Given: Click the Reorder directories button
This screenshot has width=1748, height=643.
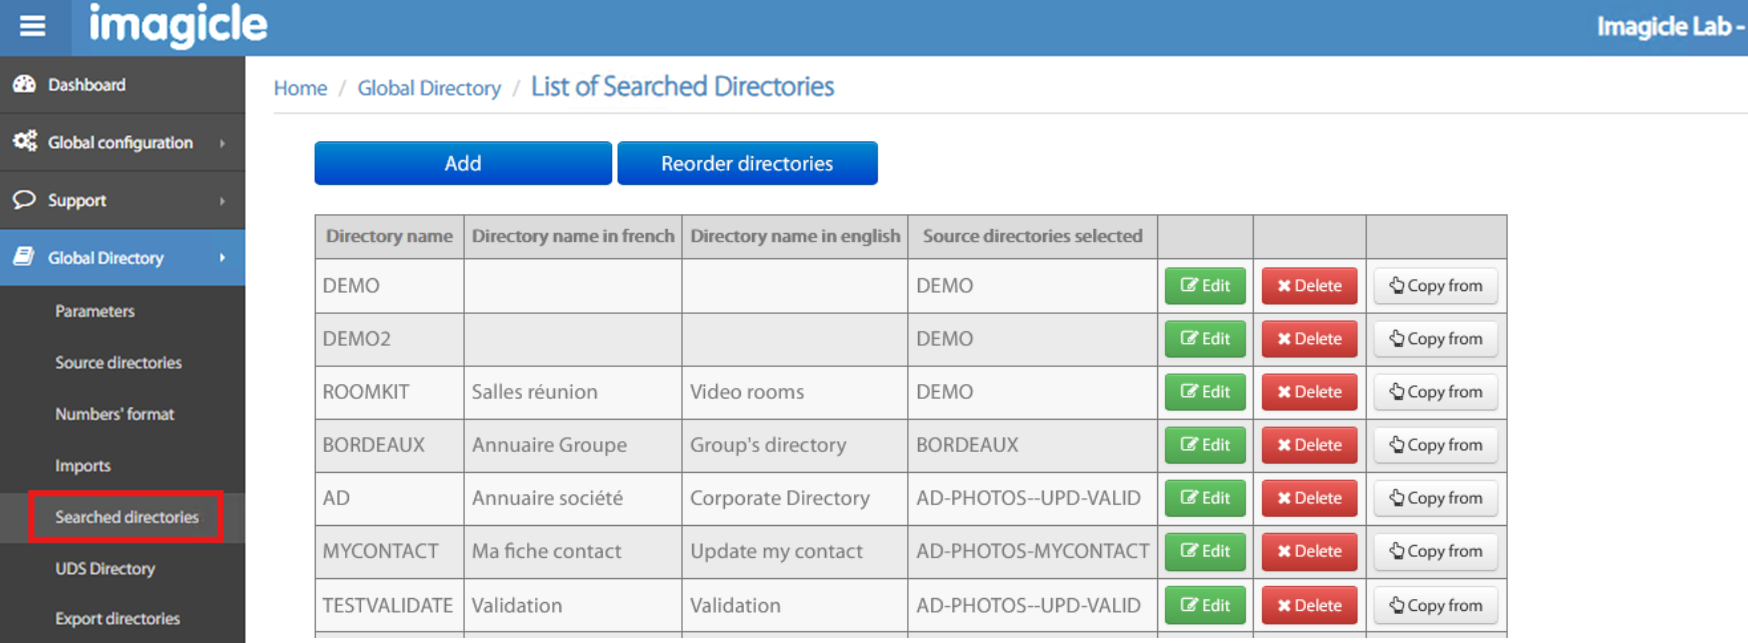Looking at the screenshot, I should [x=747, y=164].
